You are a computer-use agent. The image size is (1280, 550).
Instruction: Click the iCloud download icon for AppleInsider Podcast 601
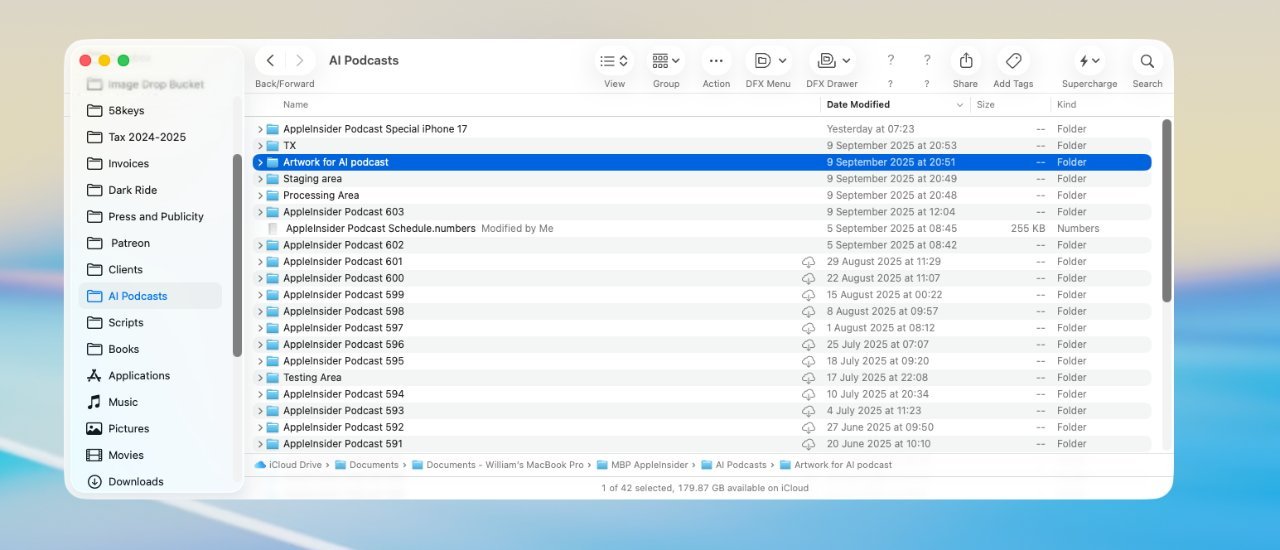(x=808, y=262)
